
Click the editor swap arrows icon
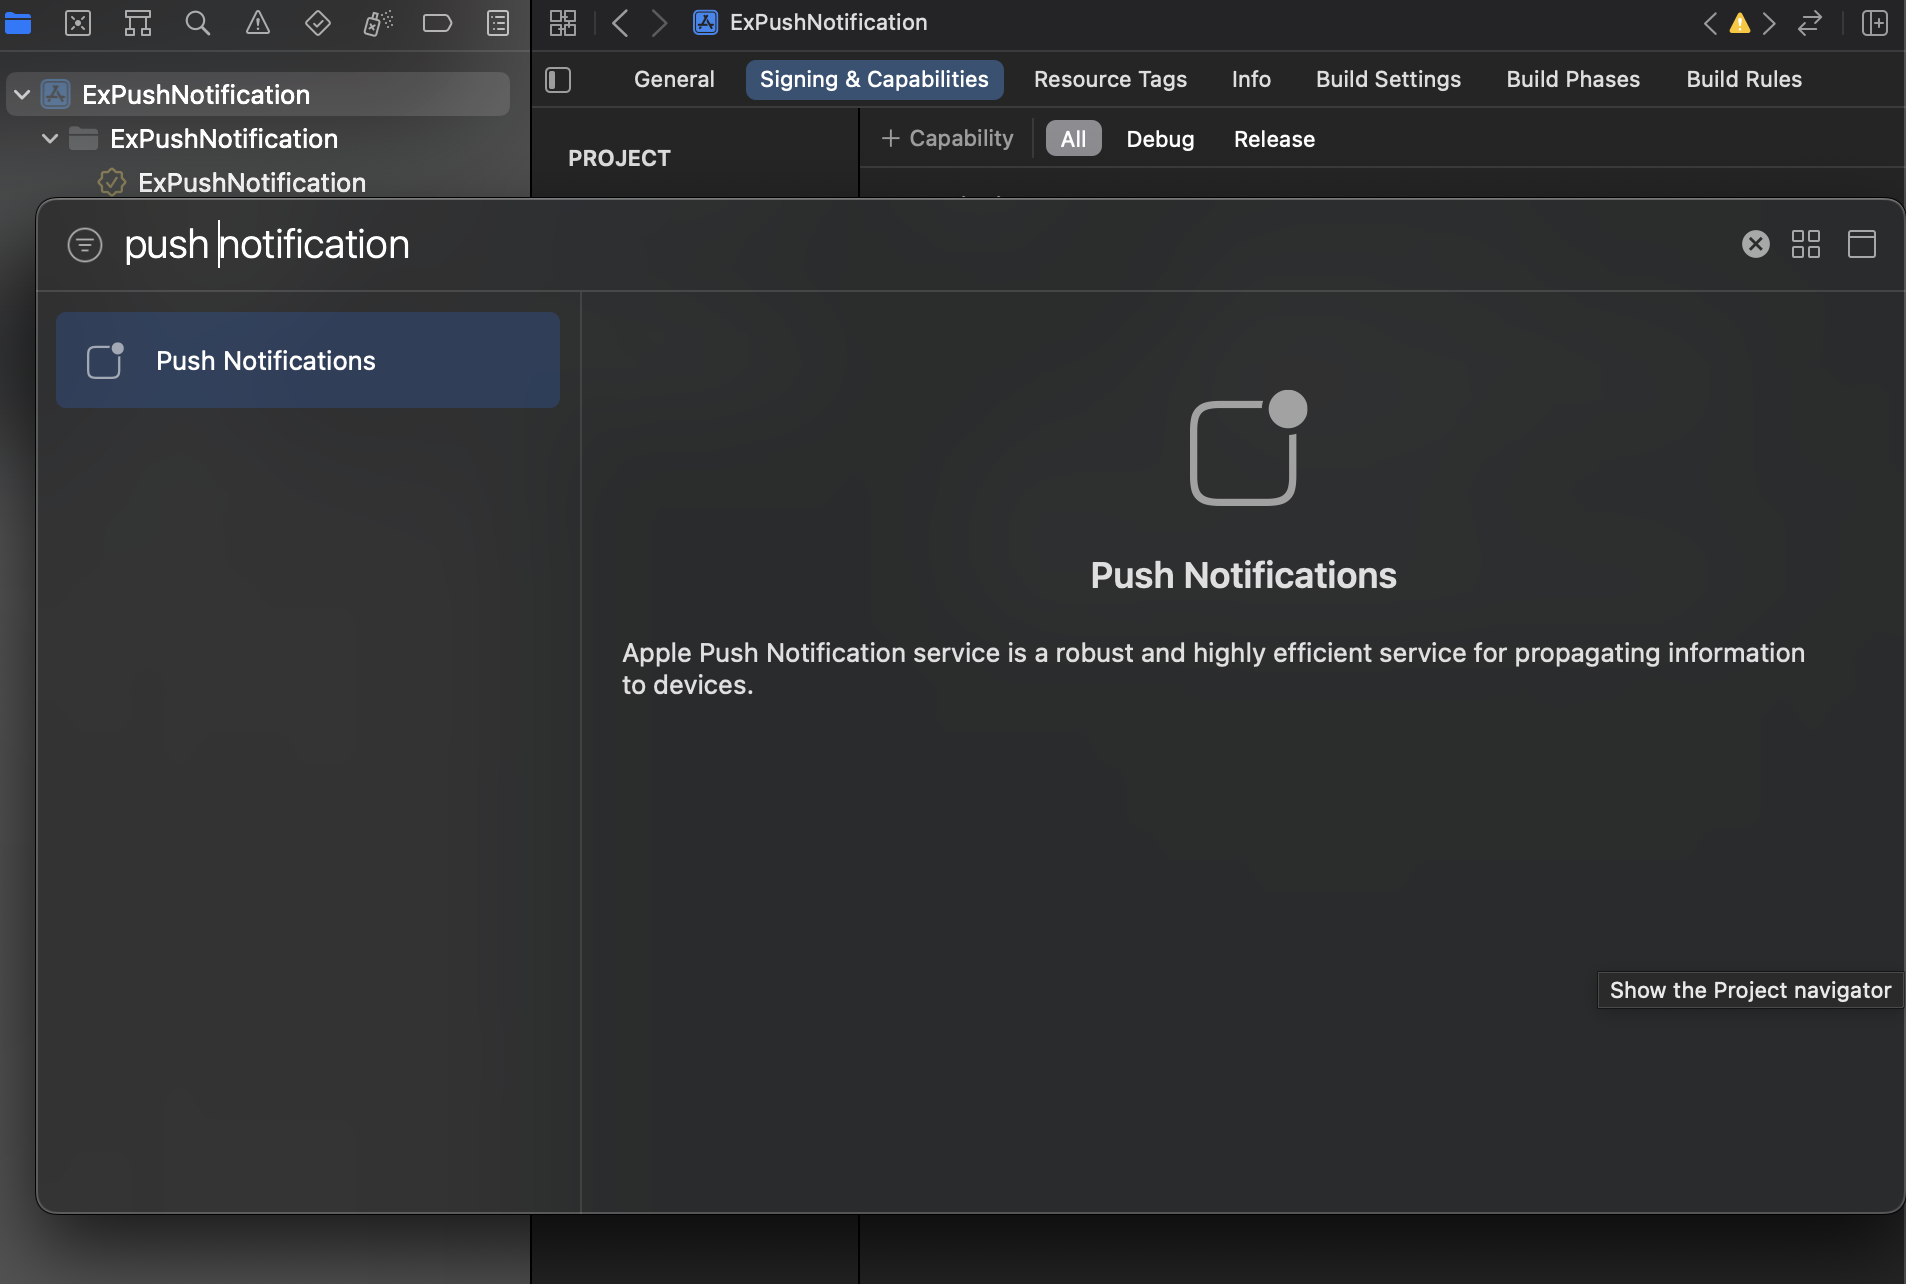tap(1810, 23)
